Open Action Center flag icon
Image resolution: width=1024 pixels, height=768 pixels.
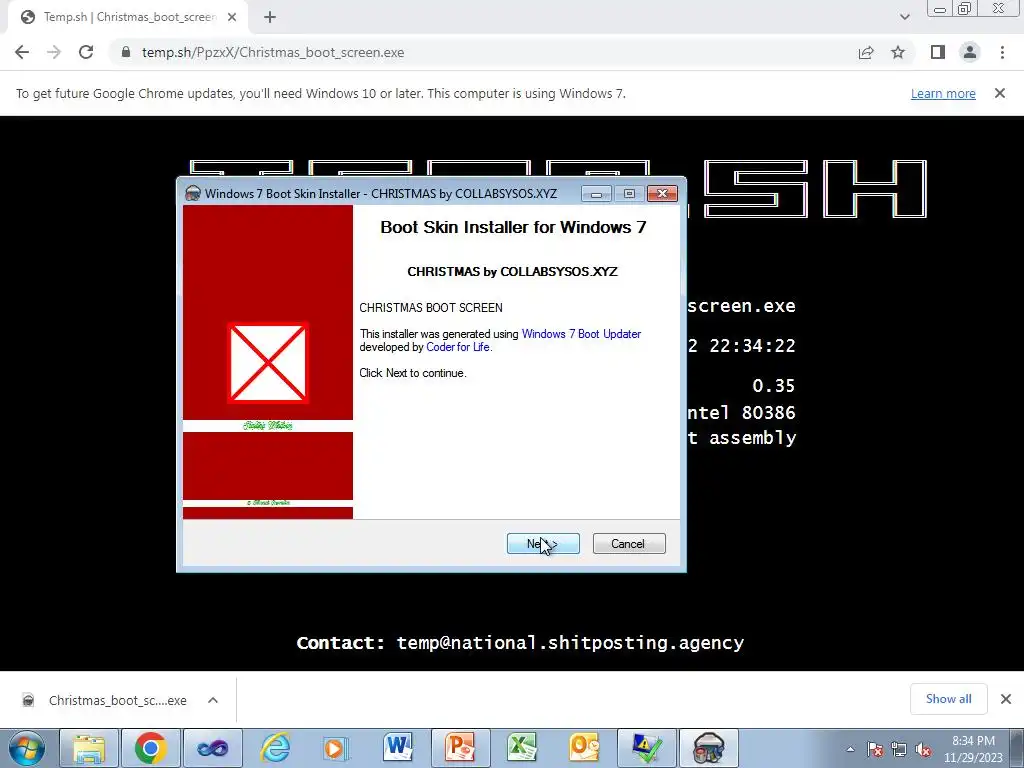tap(875, 750)
